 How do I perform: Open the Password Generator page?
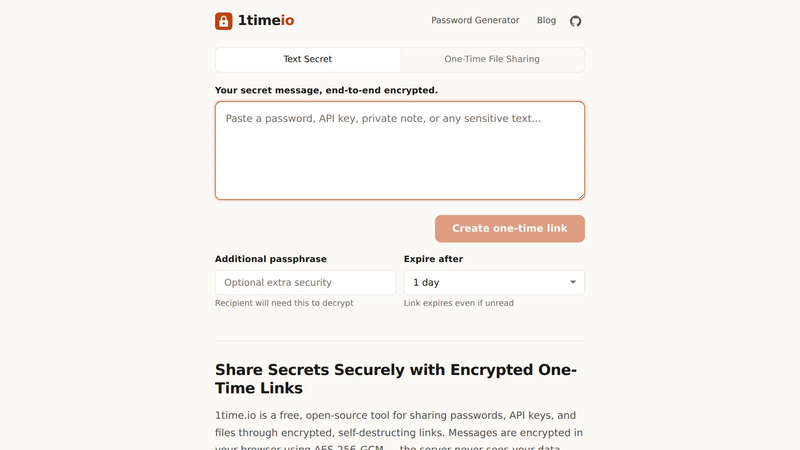[x=475, y=20]
